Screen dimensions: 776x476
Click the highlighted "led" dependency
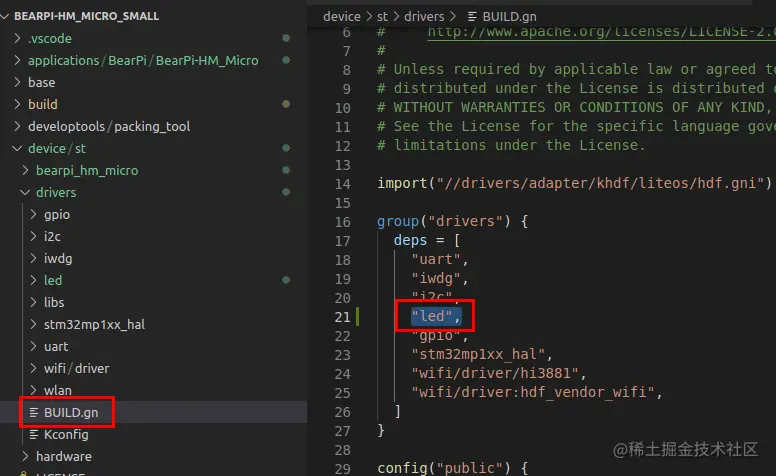point(436,316)
